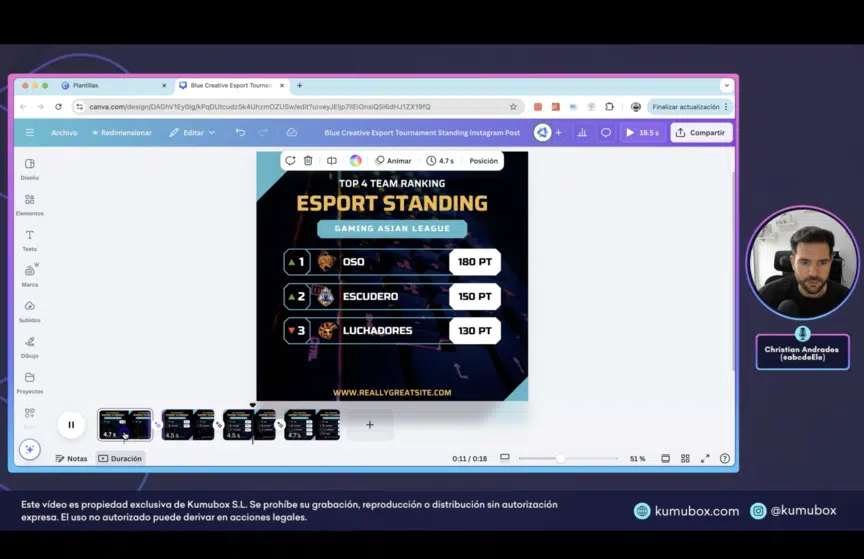The image size is (864, 559).
Task: Select the first page thumbnail 4.7 s
Action: (x=125, y=424)
